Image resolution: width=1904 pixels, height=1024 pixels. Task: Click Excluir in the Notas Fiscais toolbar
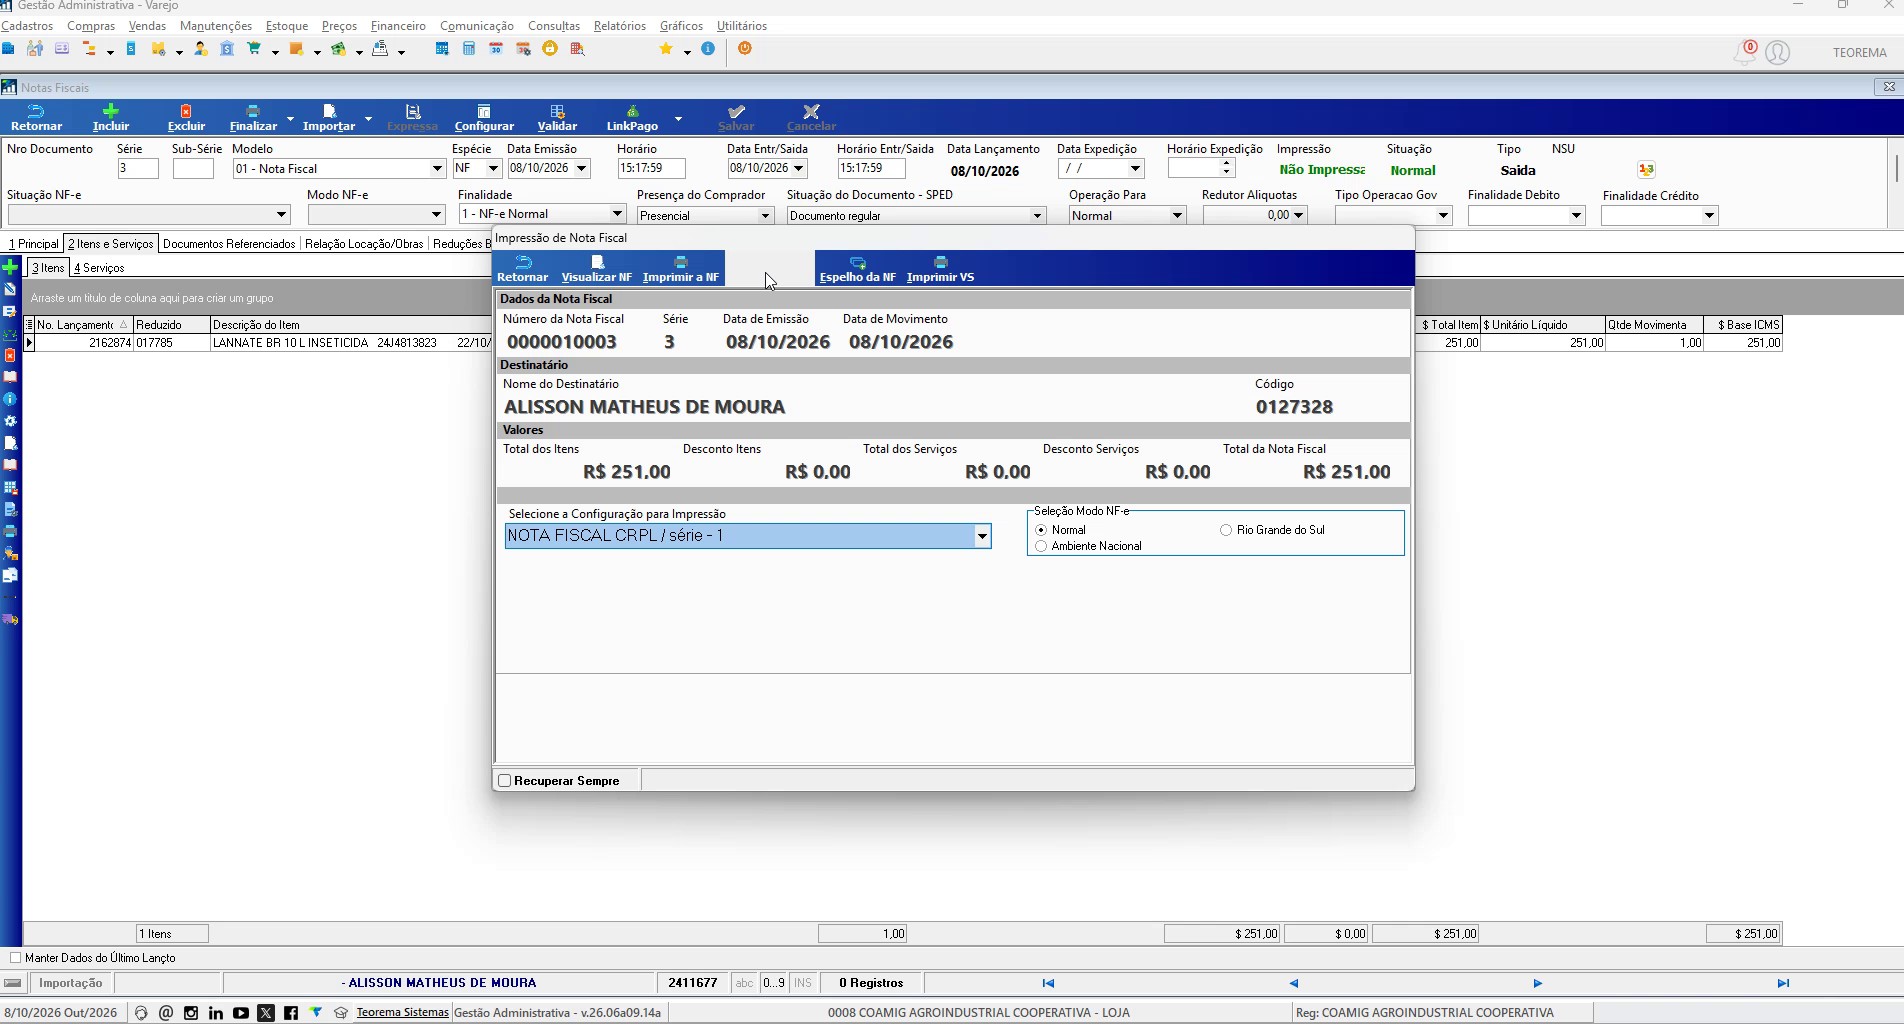[186, 117]
